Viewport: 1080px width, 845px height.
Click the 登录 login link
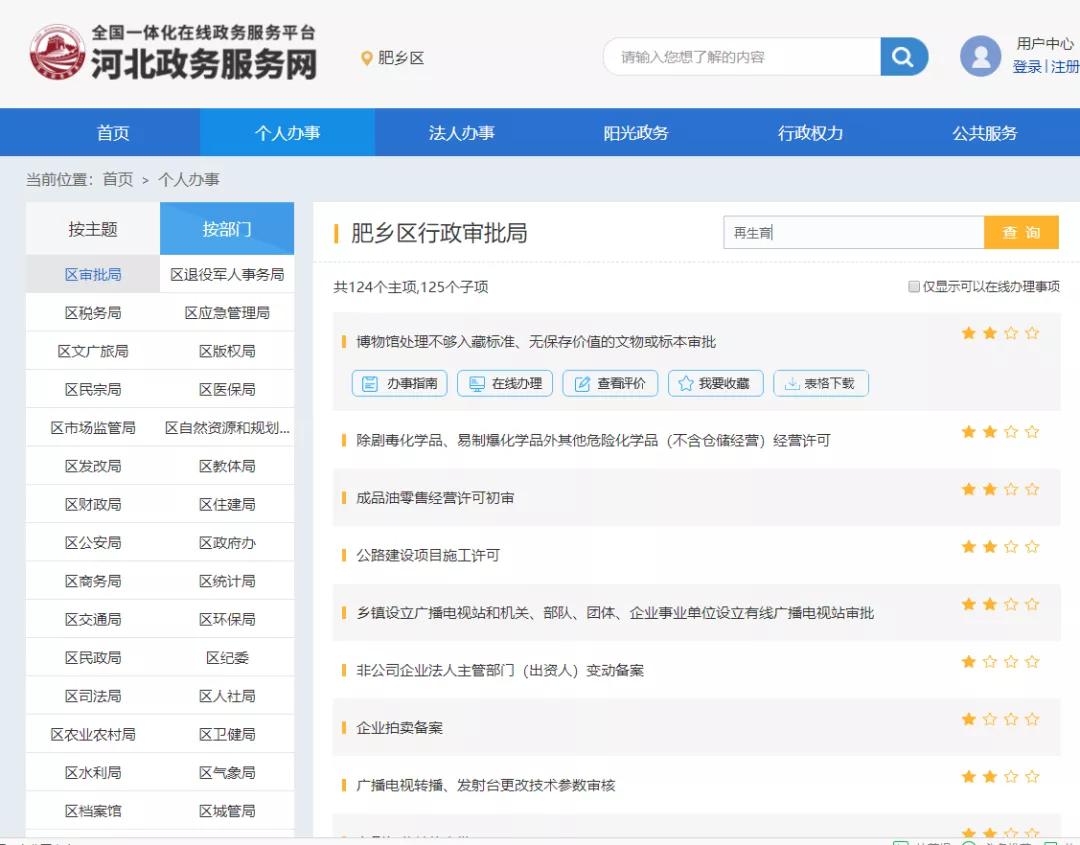click(x=1027, y=67)
